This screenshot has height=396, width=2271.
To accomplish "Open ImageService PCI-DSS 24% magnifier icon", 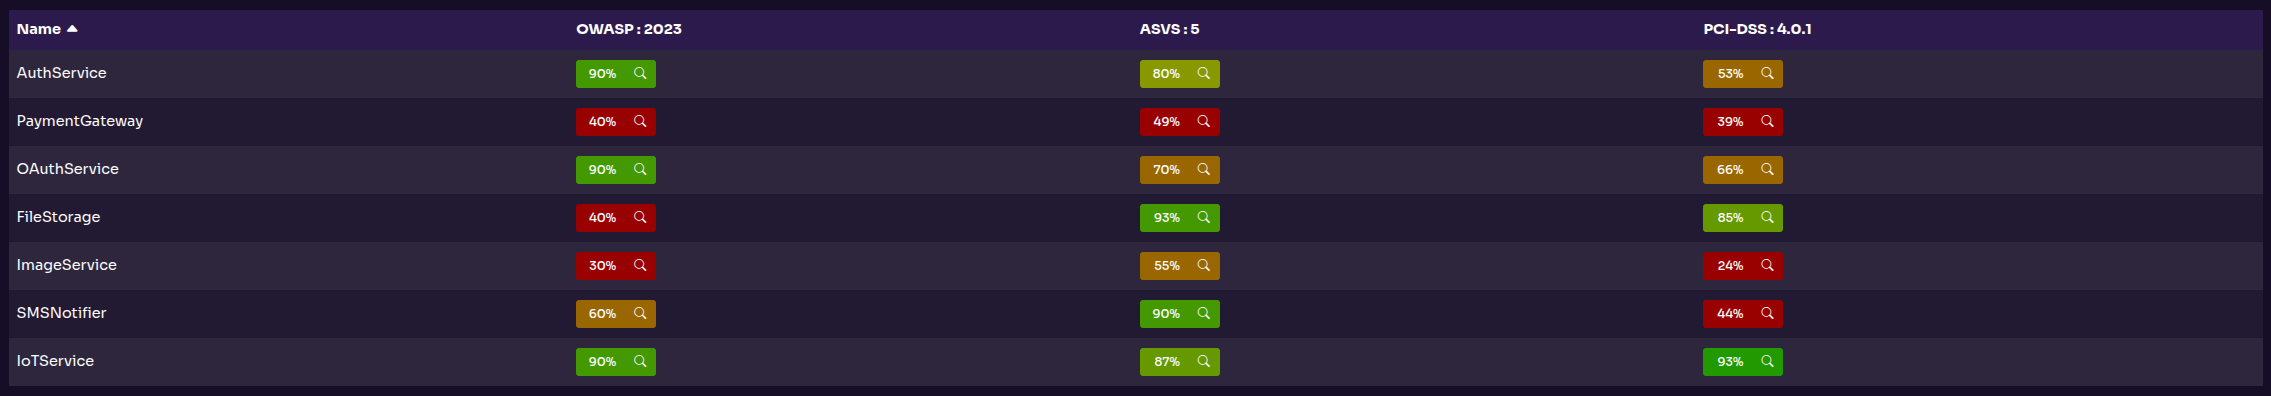I will [x=1767, y=265].
